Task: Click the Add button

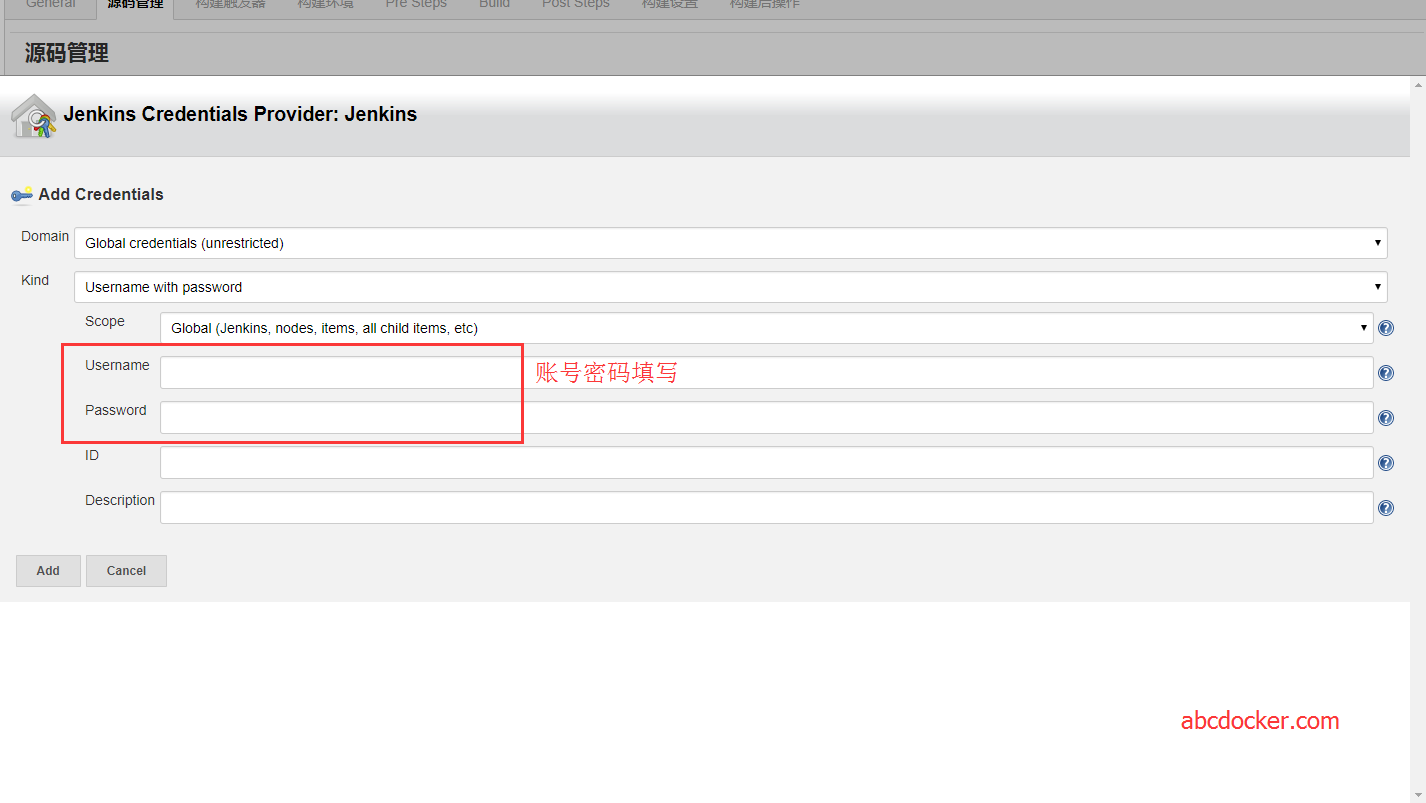Action: pos(47,570)
